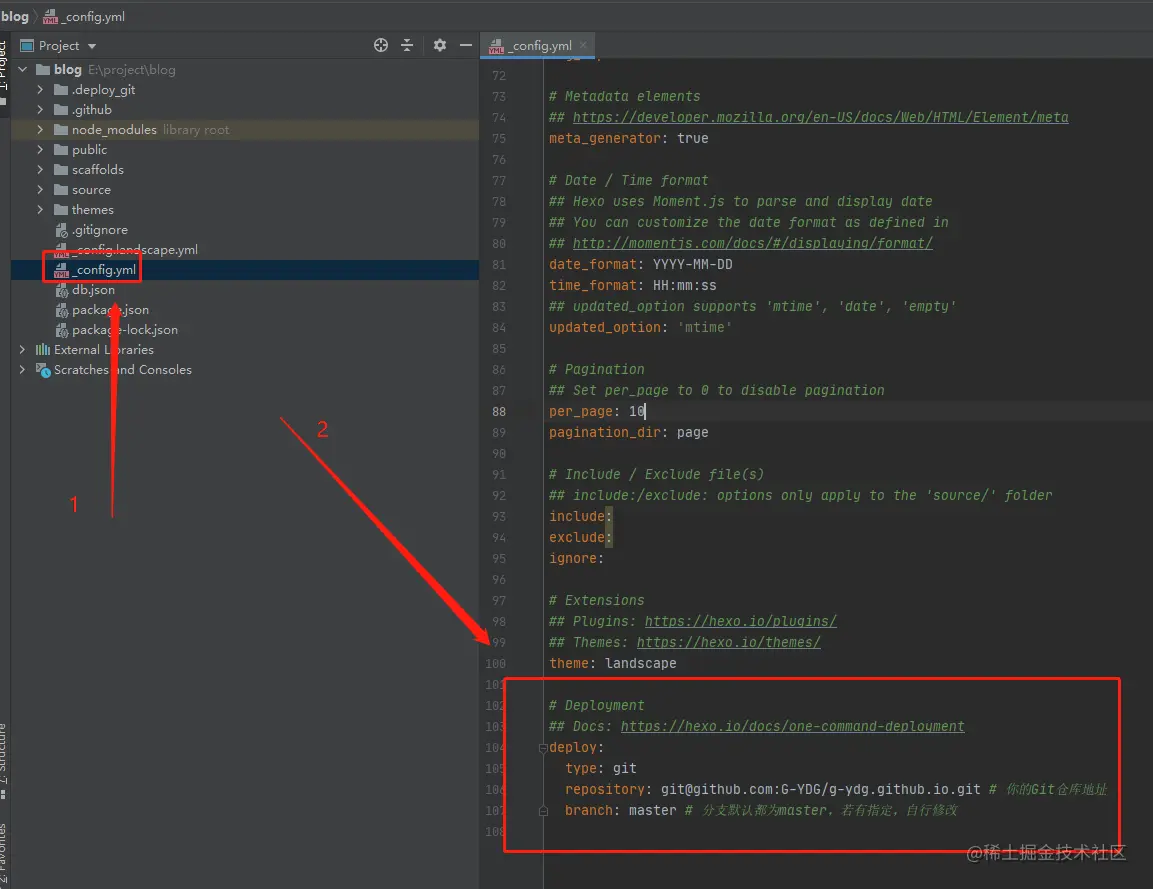1153x889 pixels.
Task: Click the .deploy_git folder icon
Action: (x=61, y=90)
